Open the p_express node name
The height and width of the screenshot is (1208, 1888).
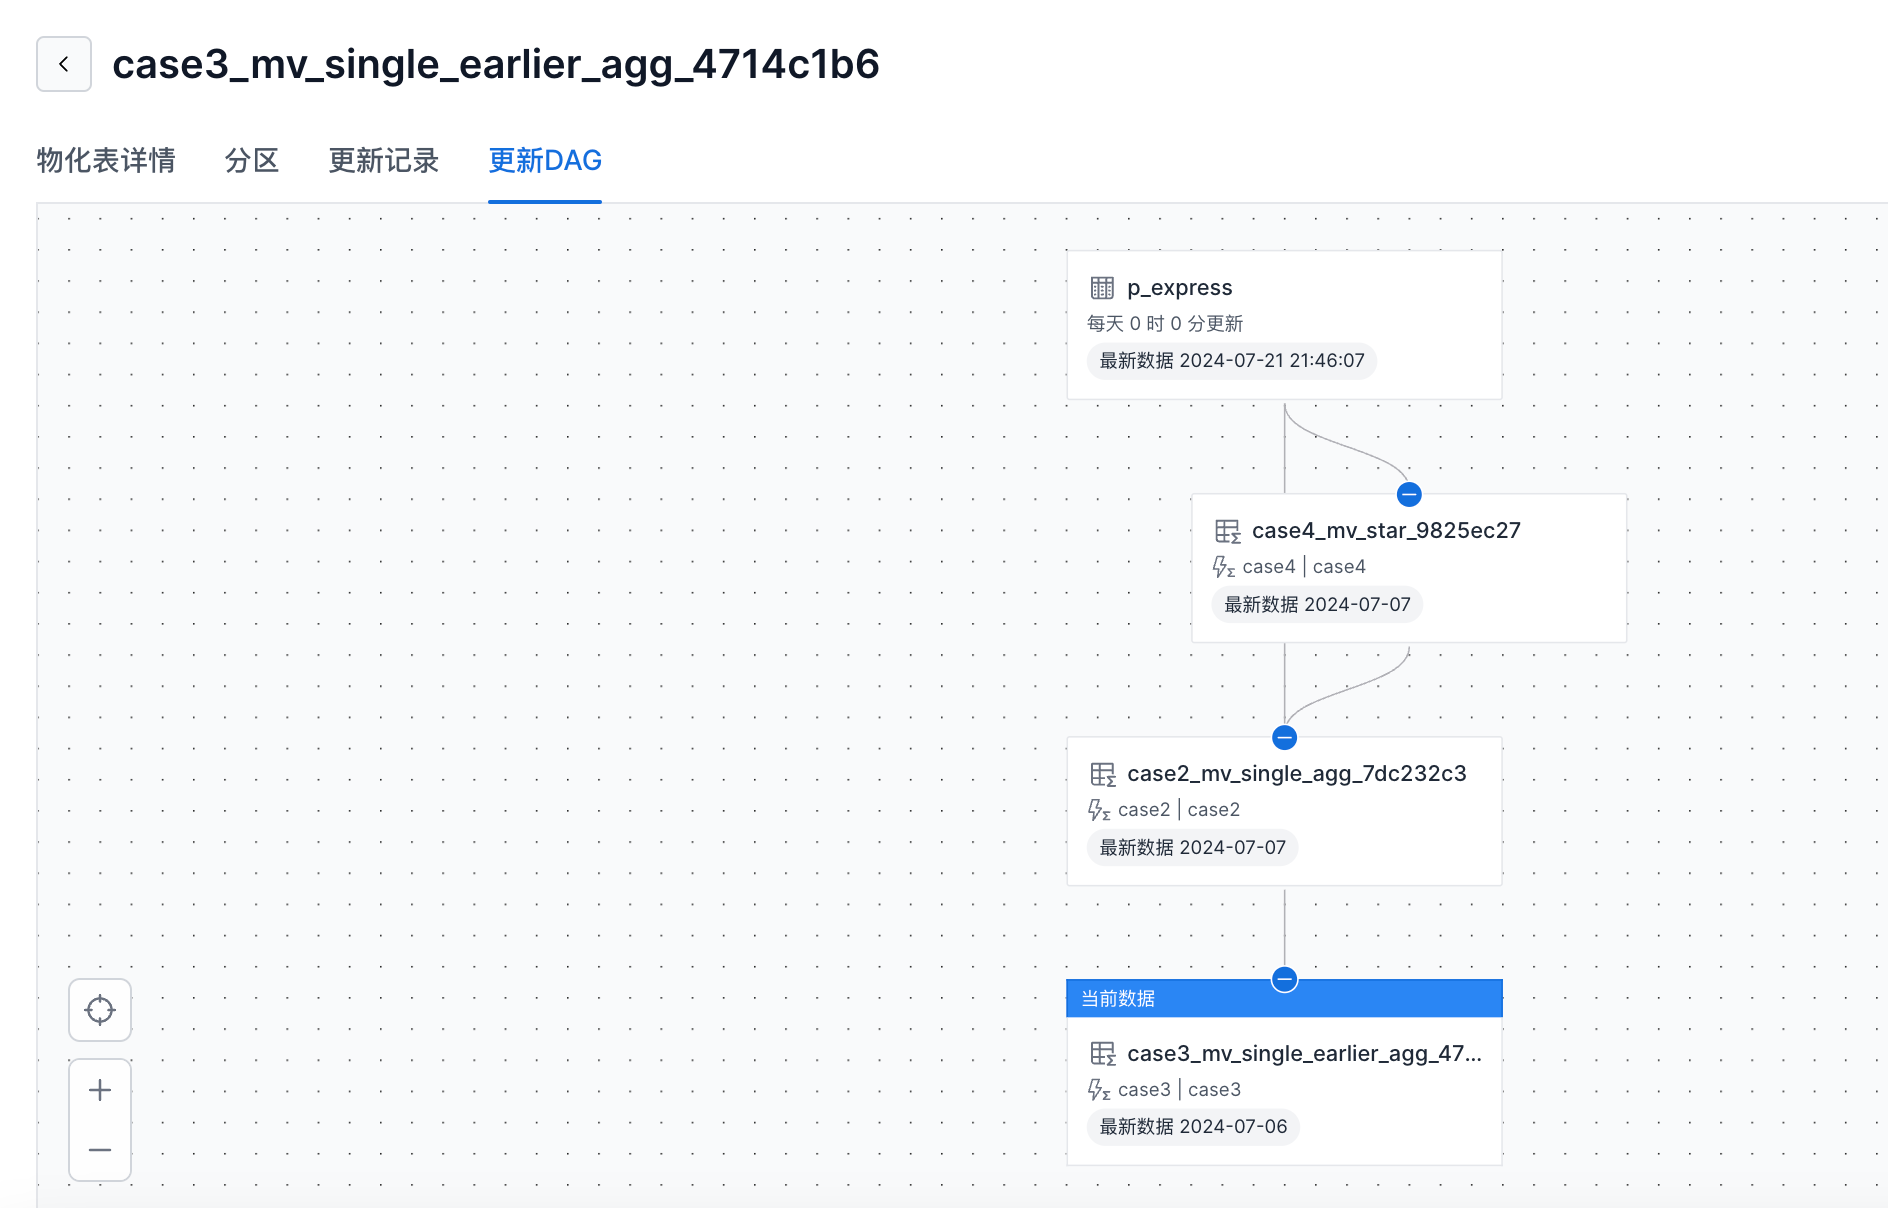pos(1180,288)
